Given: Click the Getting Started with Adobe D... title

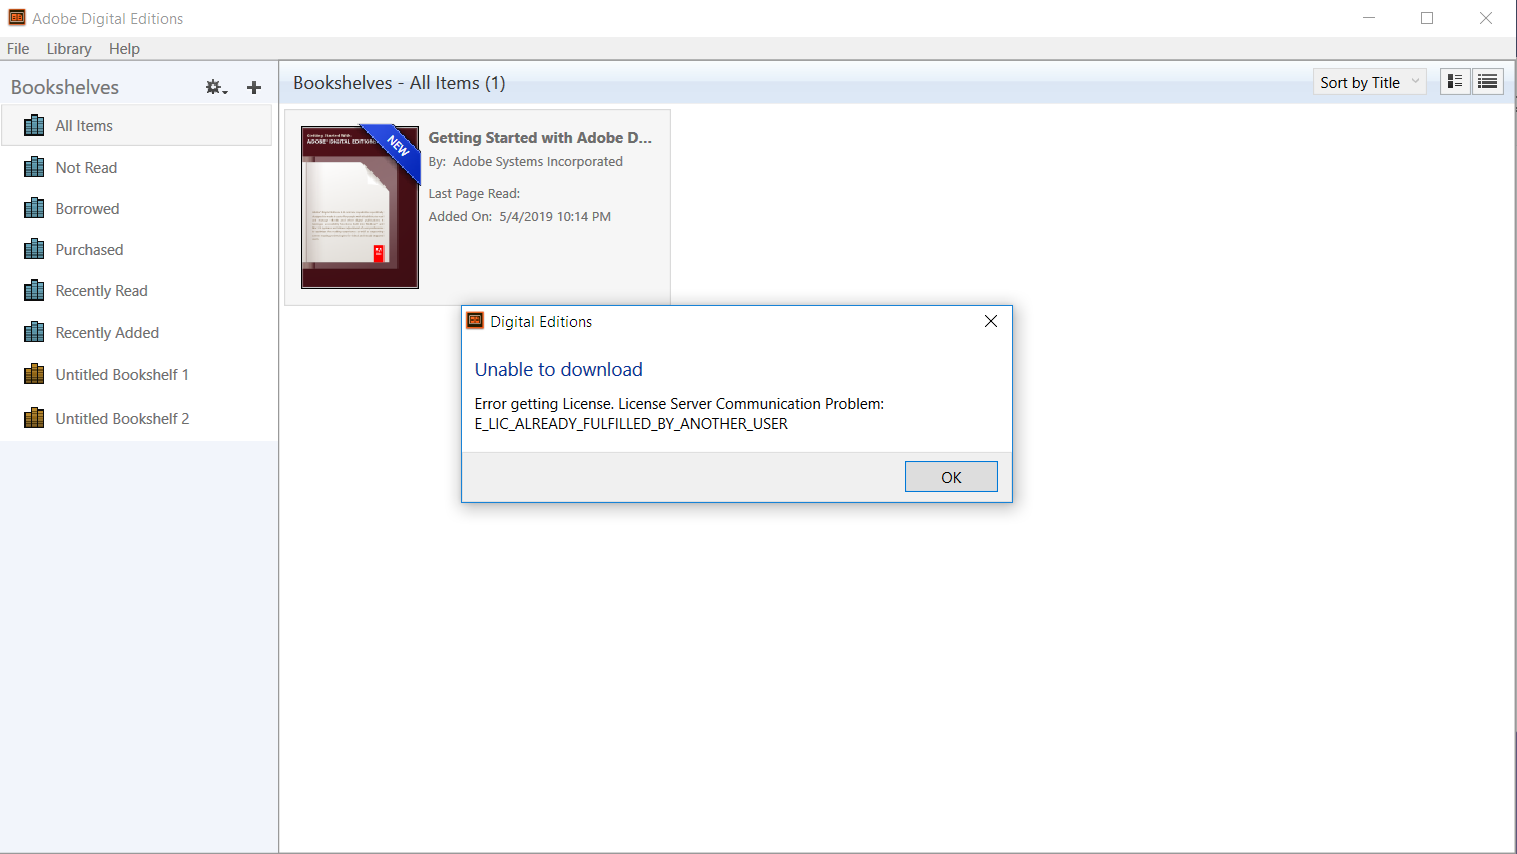Looking at the screenshot, I should click(x=540, y=138).
